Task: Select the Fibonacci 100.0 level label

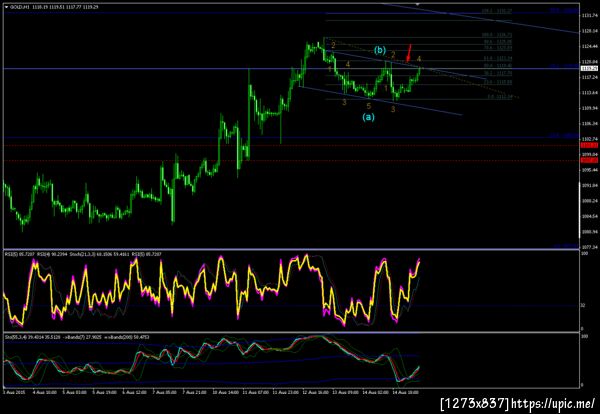Action: [x=497, y=35]
